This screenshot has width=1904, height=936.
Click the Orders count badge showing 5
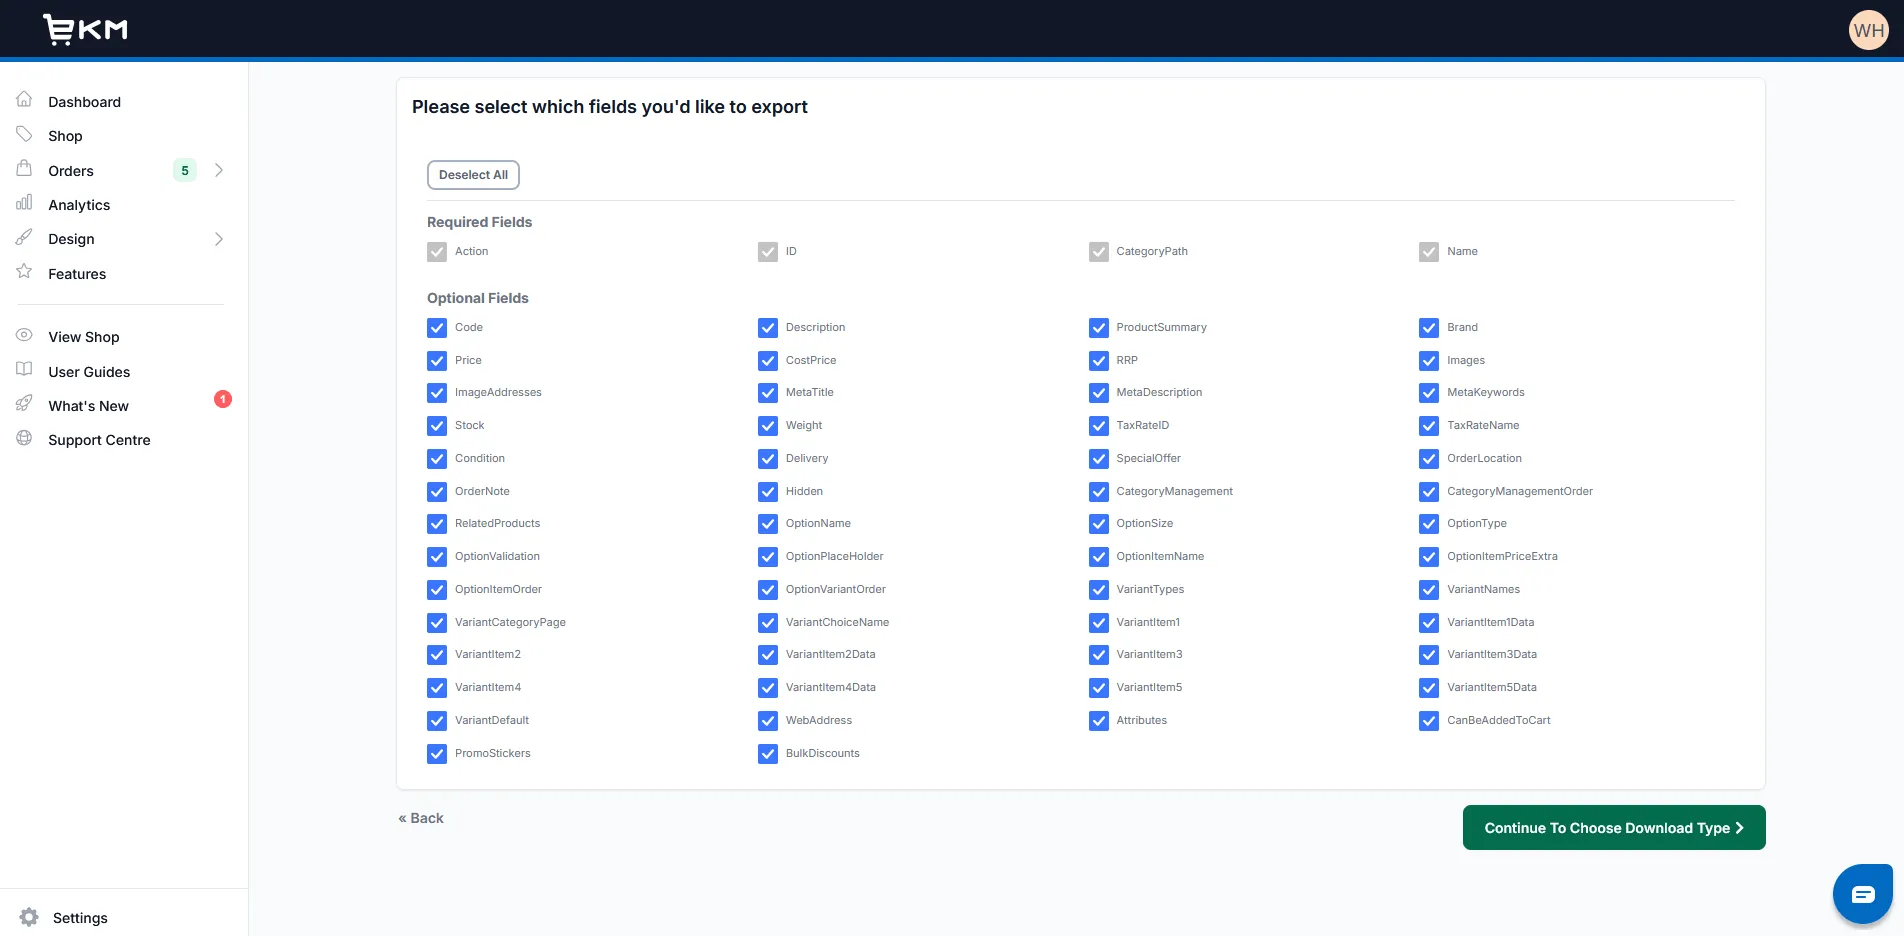tap(185, 171)
